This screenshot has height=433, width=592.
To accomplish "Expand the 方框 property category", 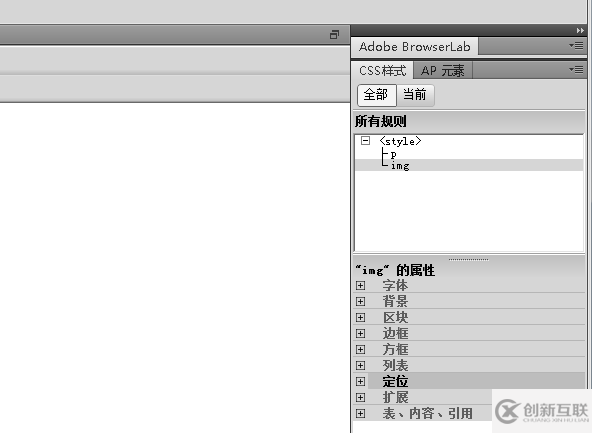I will [x=360, y=350].
